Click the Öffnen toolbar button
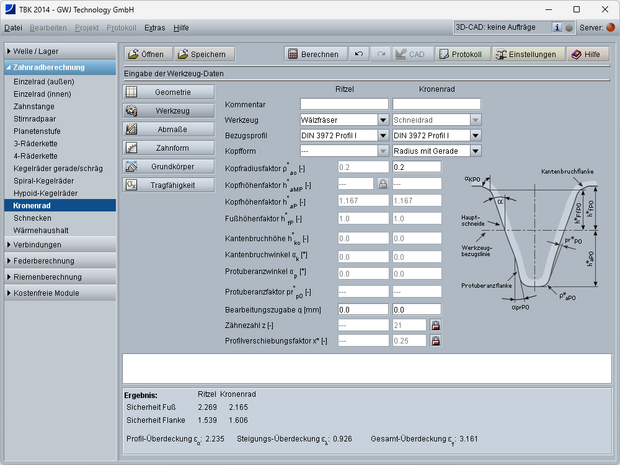 click(148, 54)
